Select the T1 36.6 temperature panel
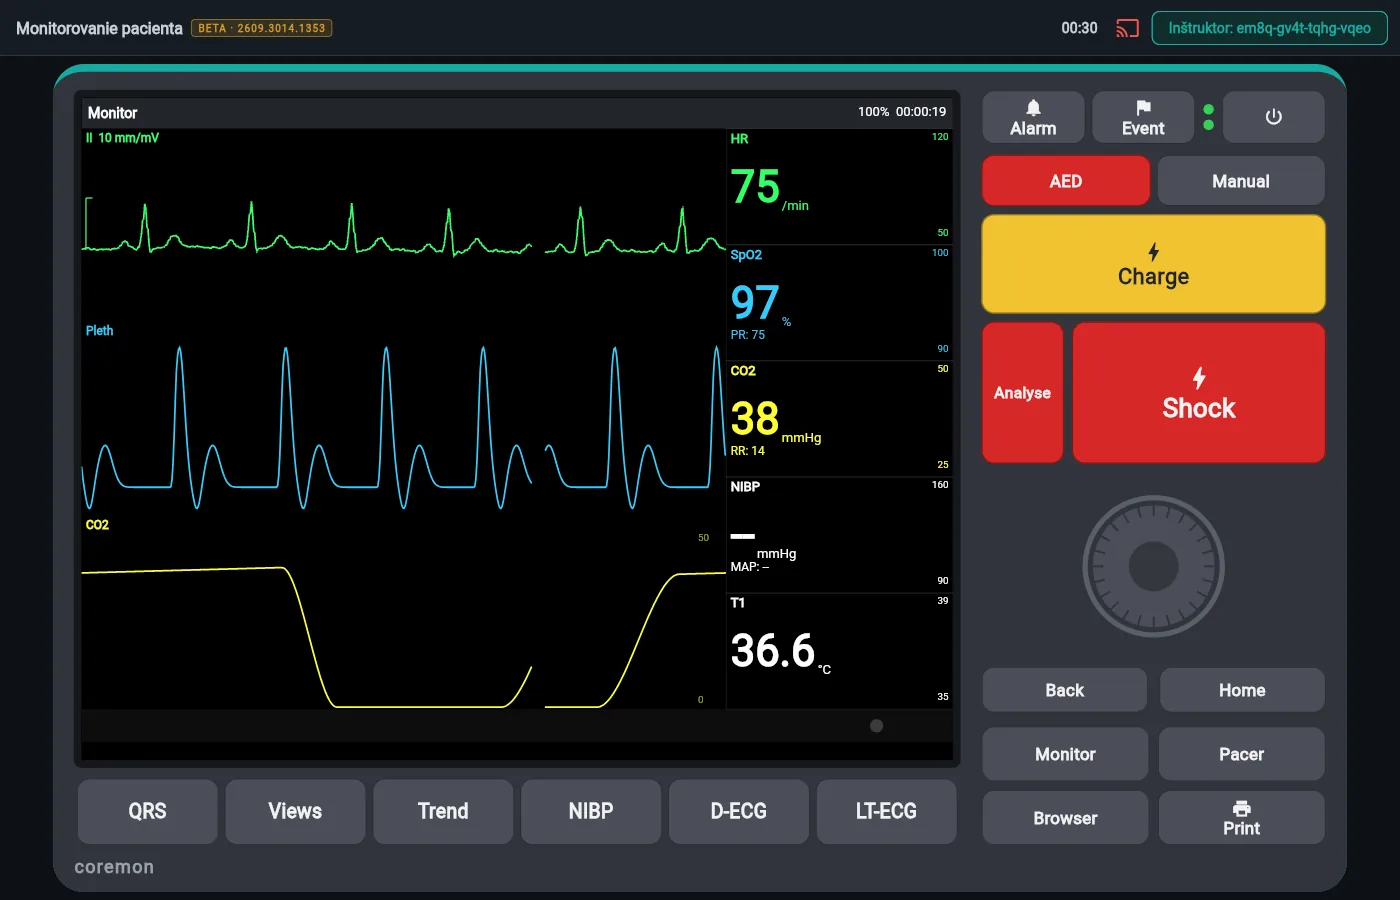The image size is (1400, 900). 839,650
